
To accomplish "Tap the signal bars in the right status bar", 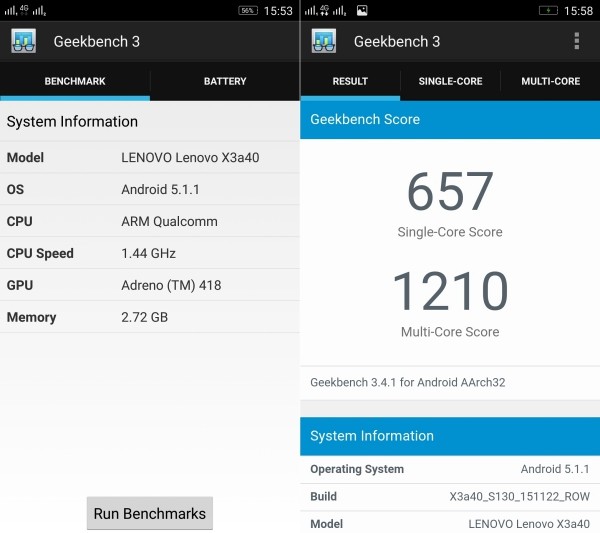I will 325,10.
